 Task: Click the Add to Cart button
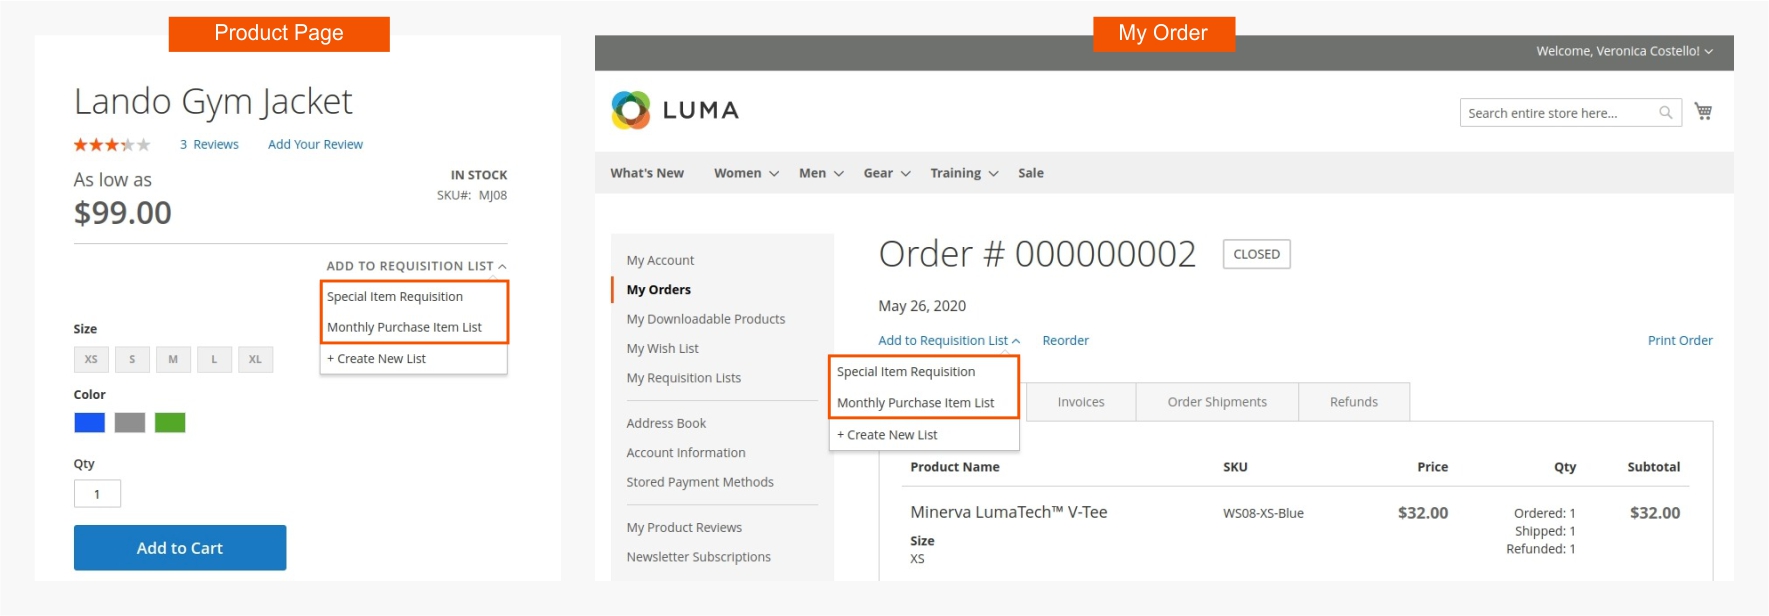[x=180, y=548]
